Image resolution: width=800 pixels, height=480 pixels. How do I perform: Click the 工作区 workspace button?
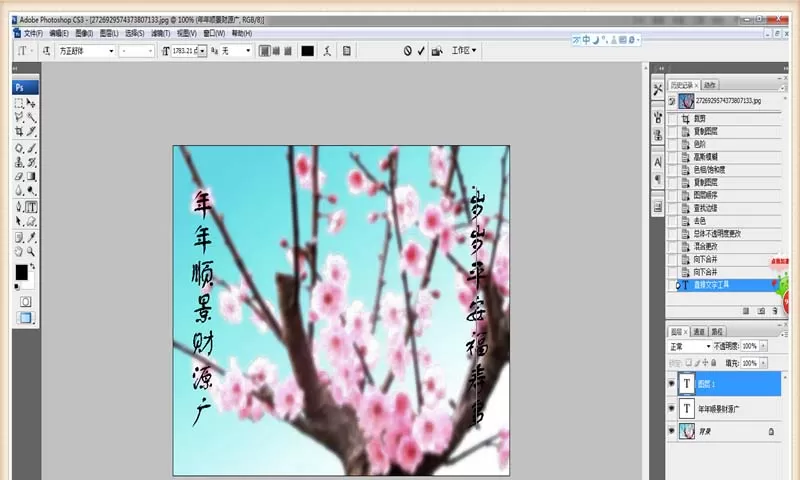pos(464,50)
